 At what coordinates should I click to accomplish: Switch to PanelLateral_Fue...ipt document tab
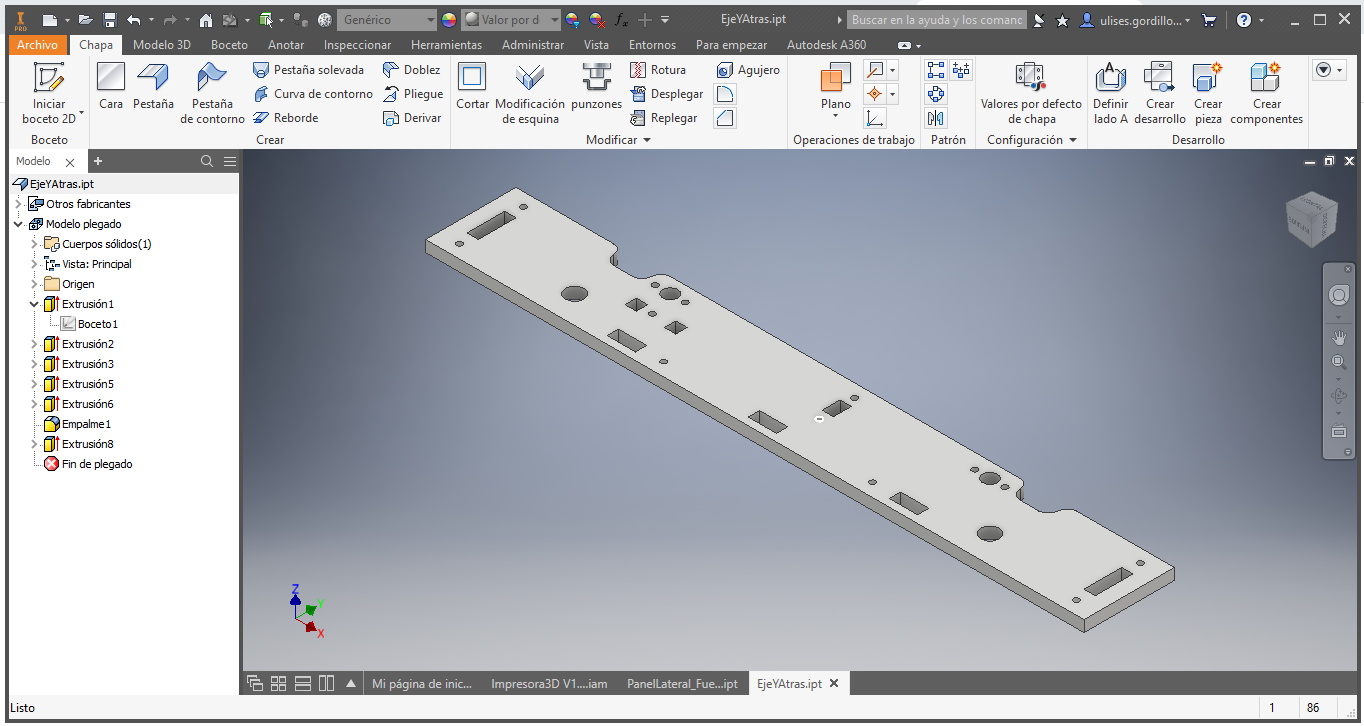pyautogui.click(x=682, y=684)
